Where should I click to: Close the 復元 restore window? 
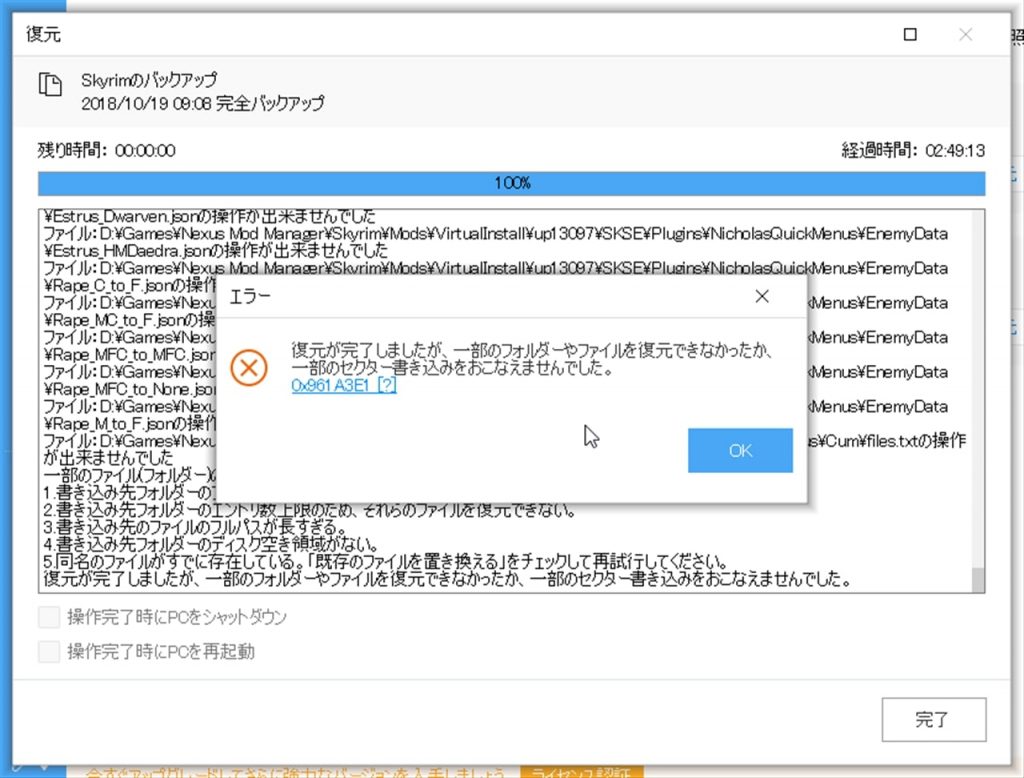click(x=965, y=34)
